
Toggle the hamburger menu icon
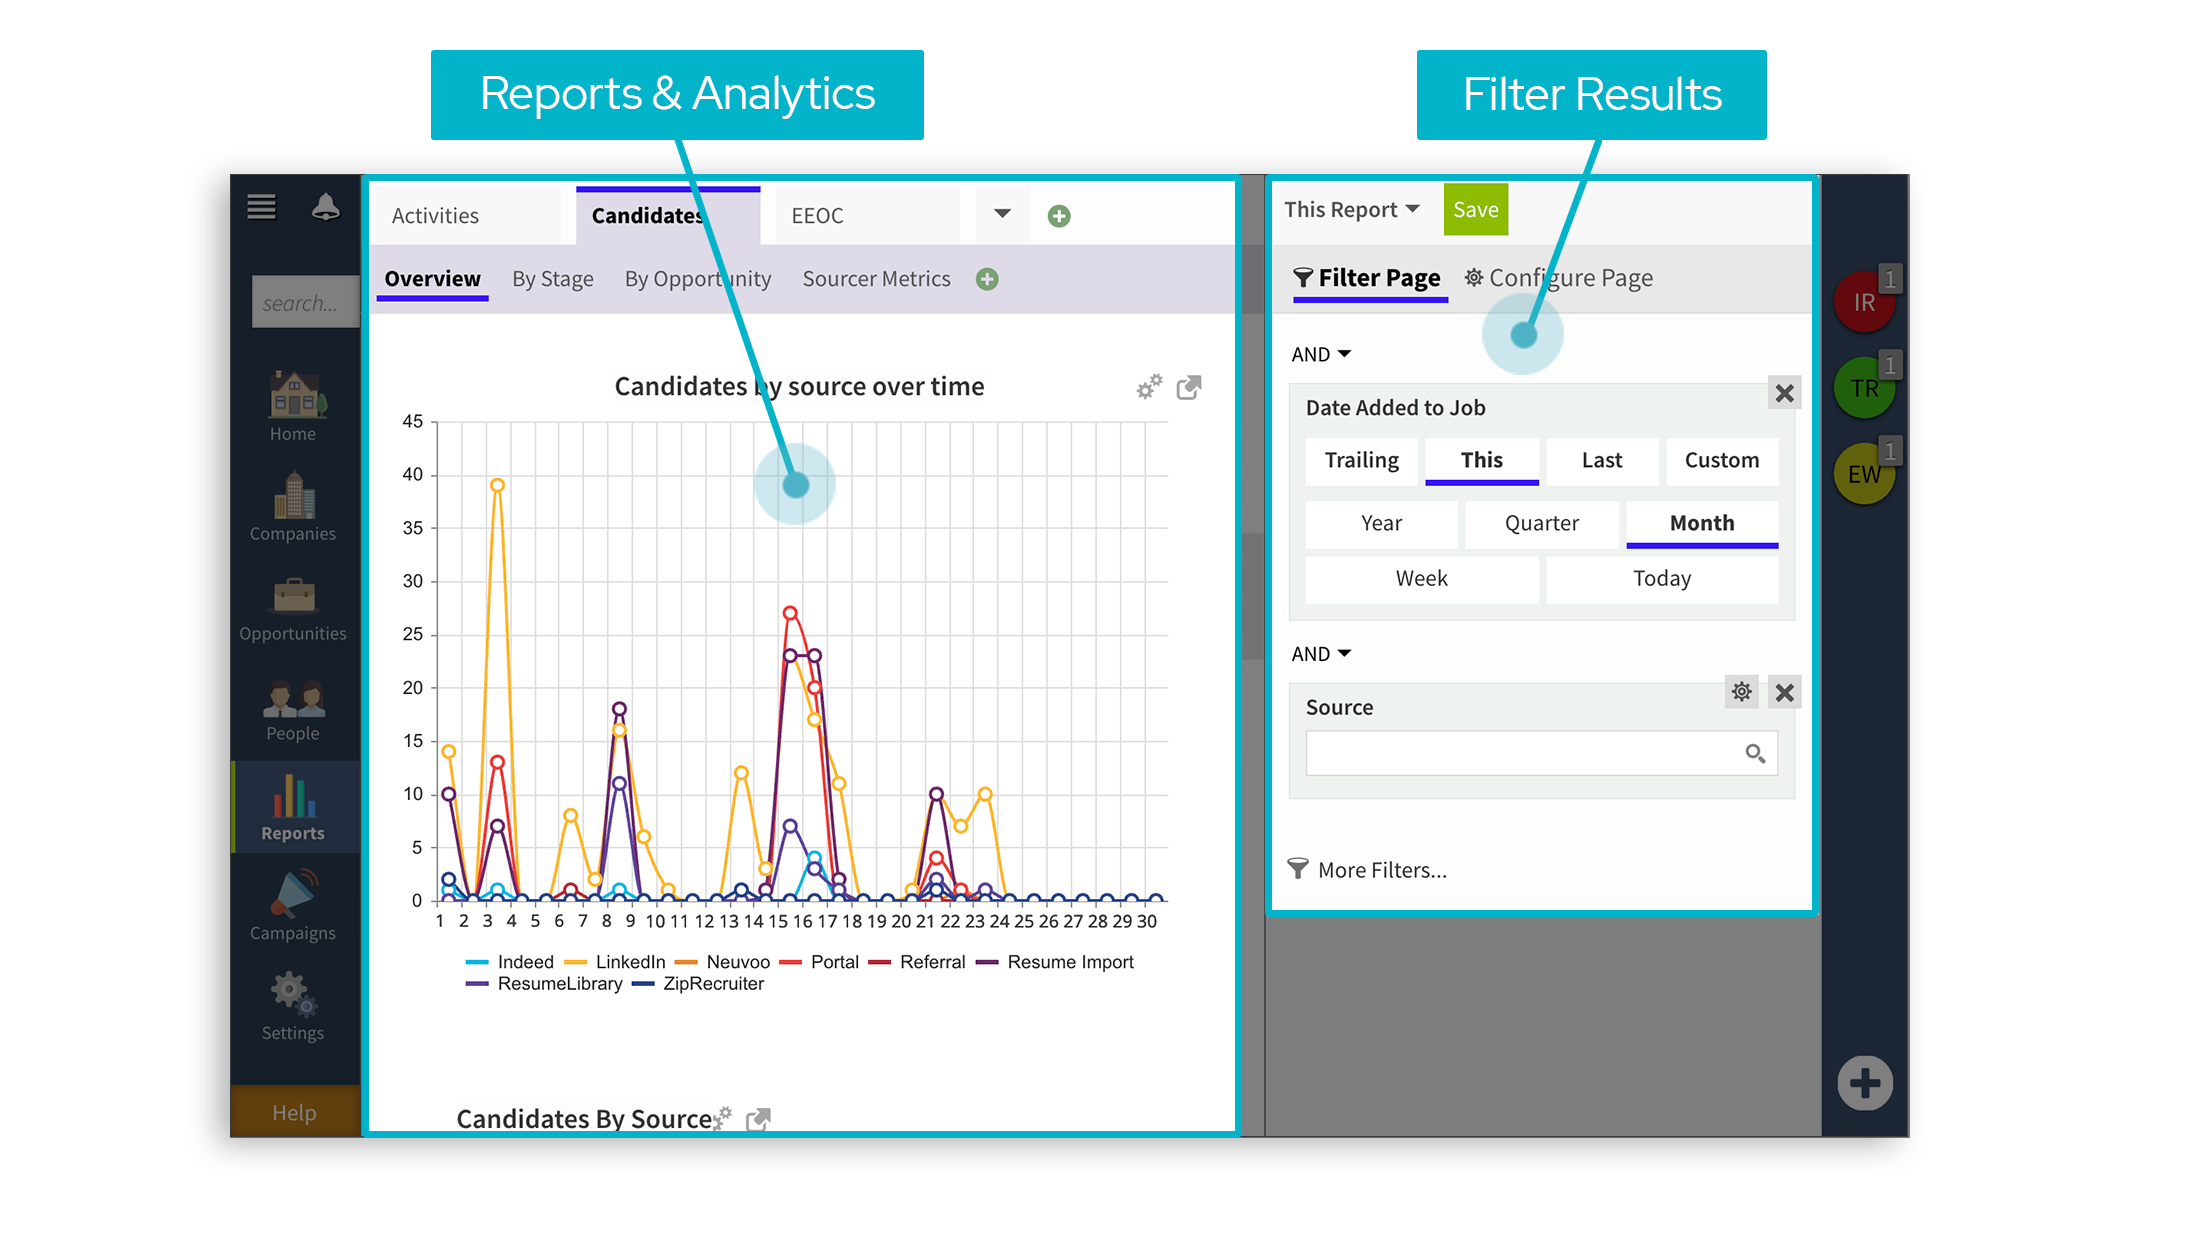(x=262, y=207)
